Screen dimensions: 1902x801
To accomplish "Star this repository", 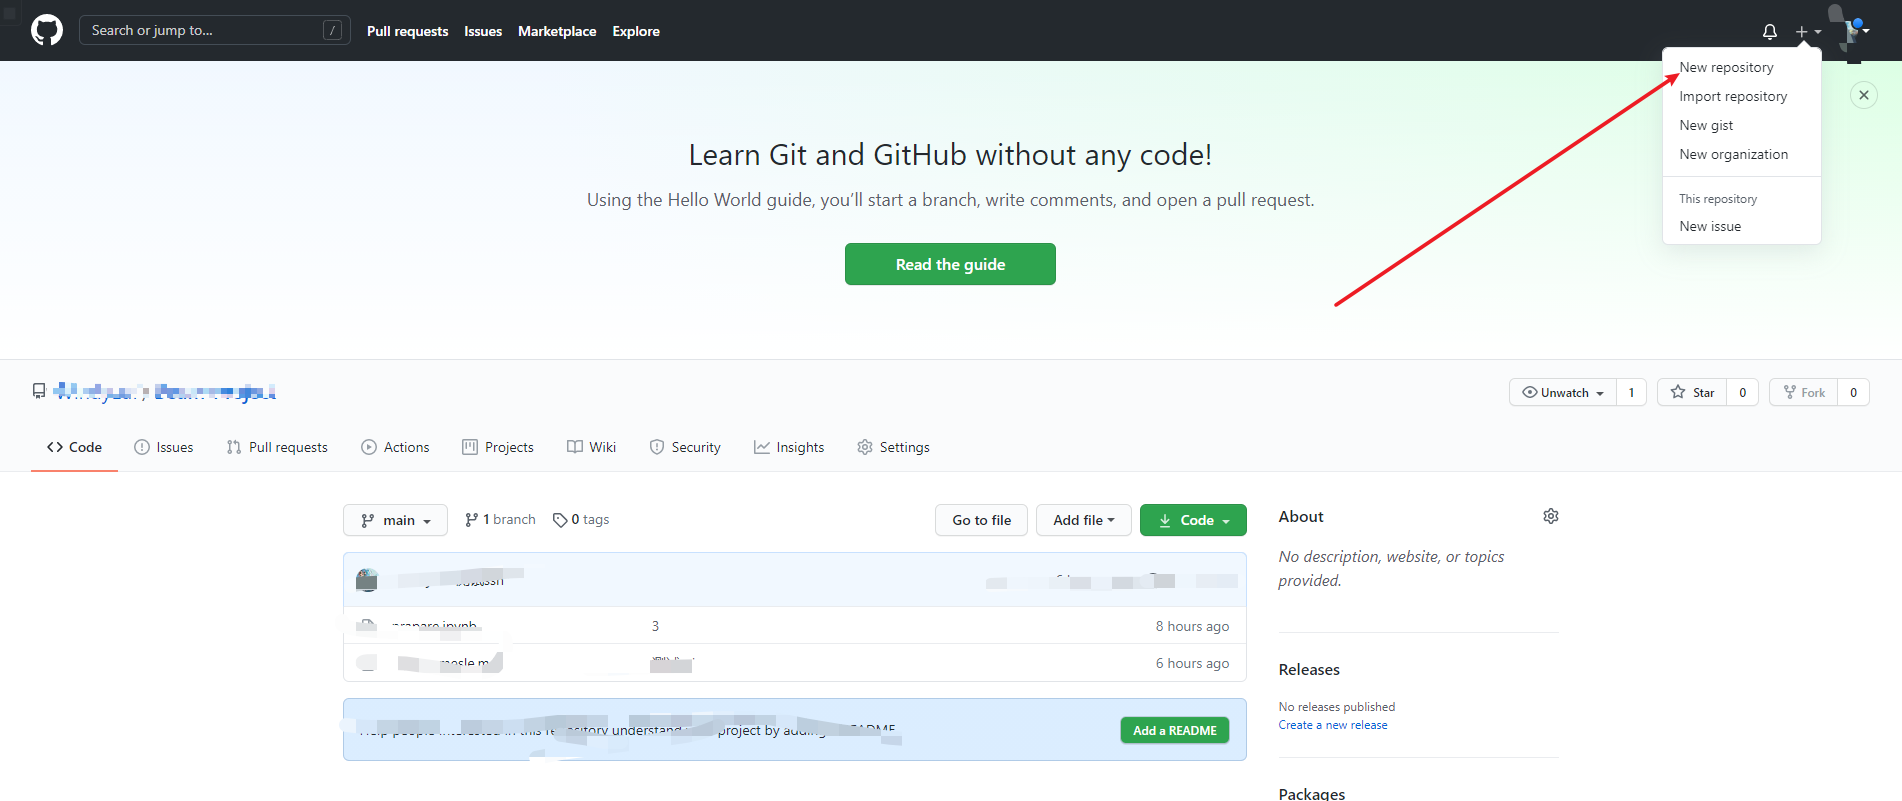I will (x=1692, y=392).
